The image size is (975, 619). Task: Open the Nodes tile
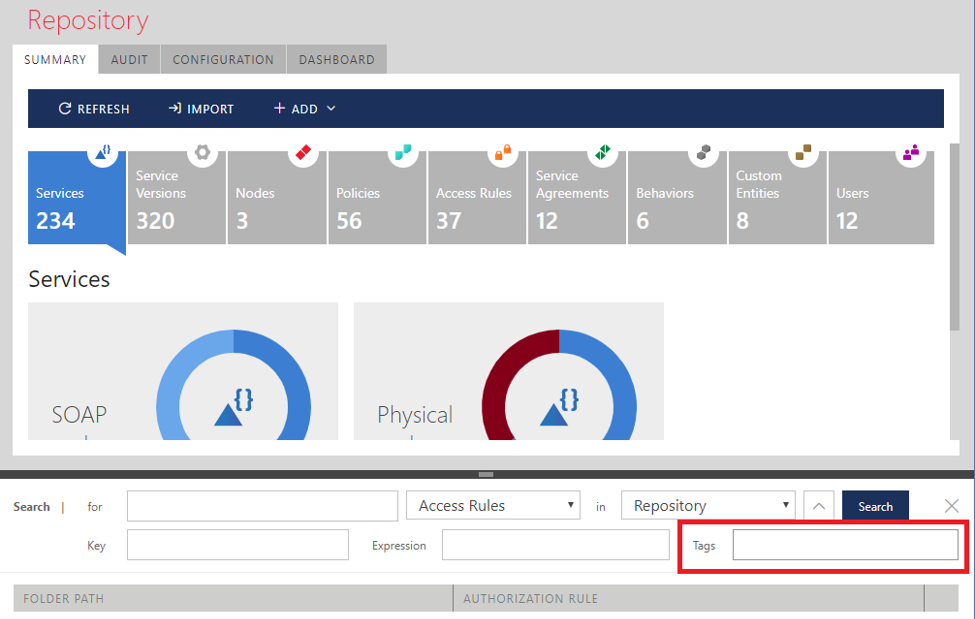(277, 197)
